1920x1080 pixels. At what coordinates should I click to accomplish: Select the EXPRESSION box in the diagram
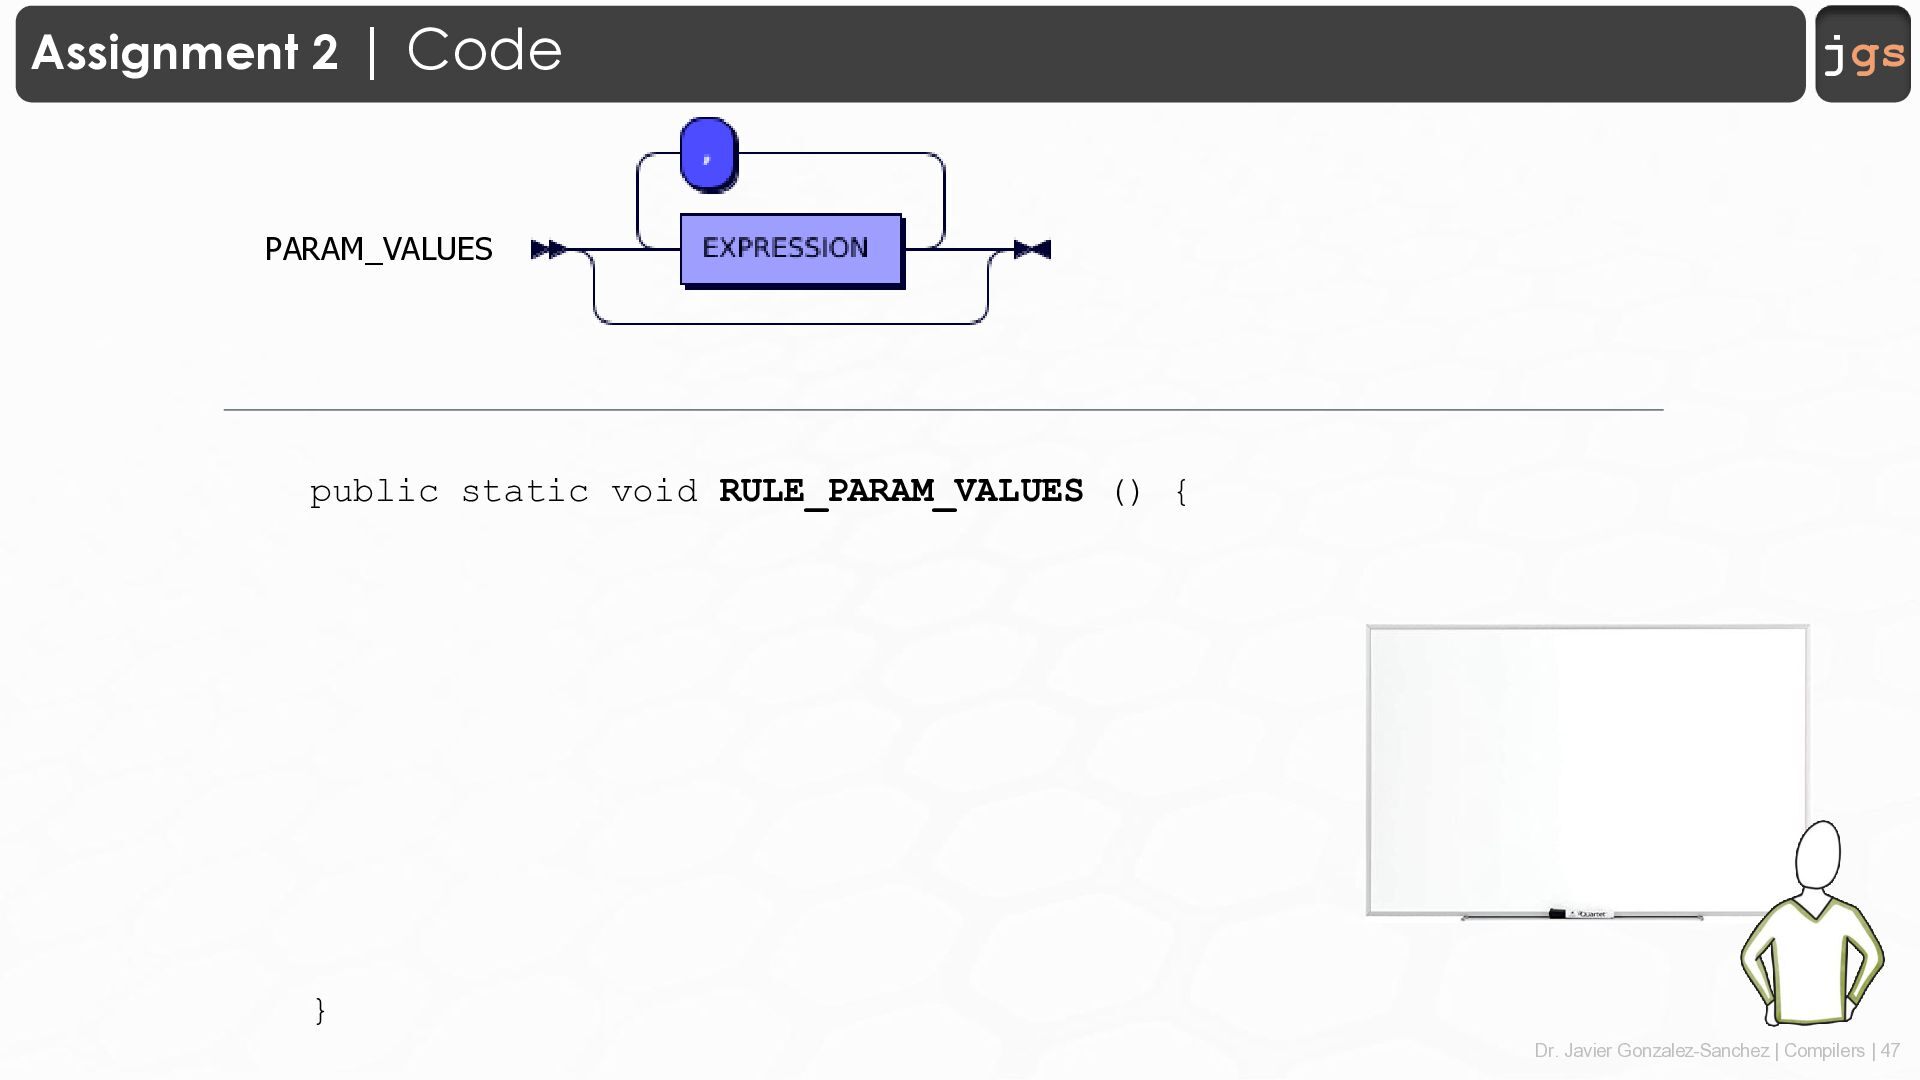791,248
